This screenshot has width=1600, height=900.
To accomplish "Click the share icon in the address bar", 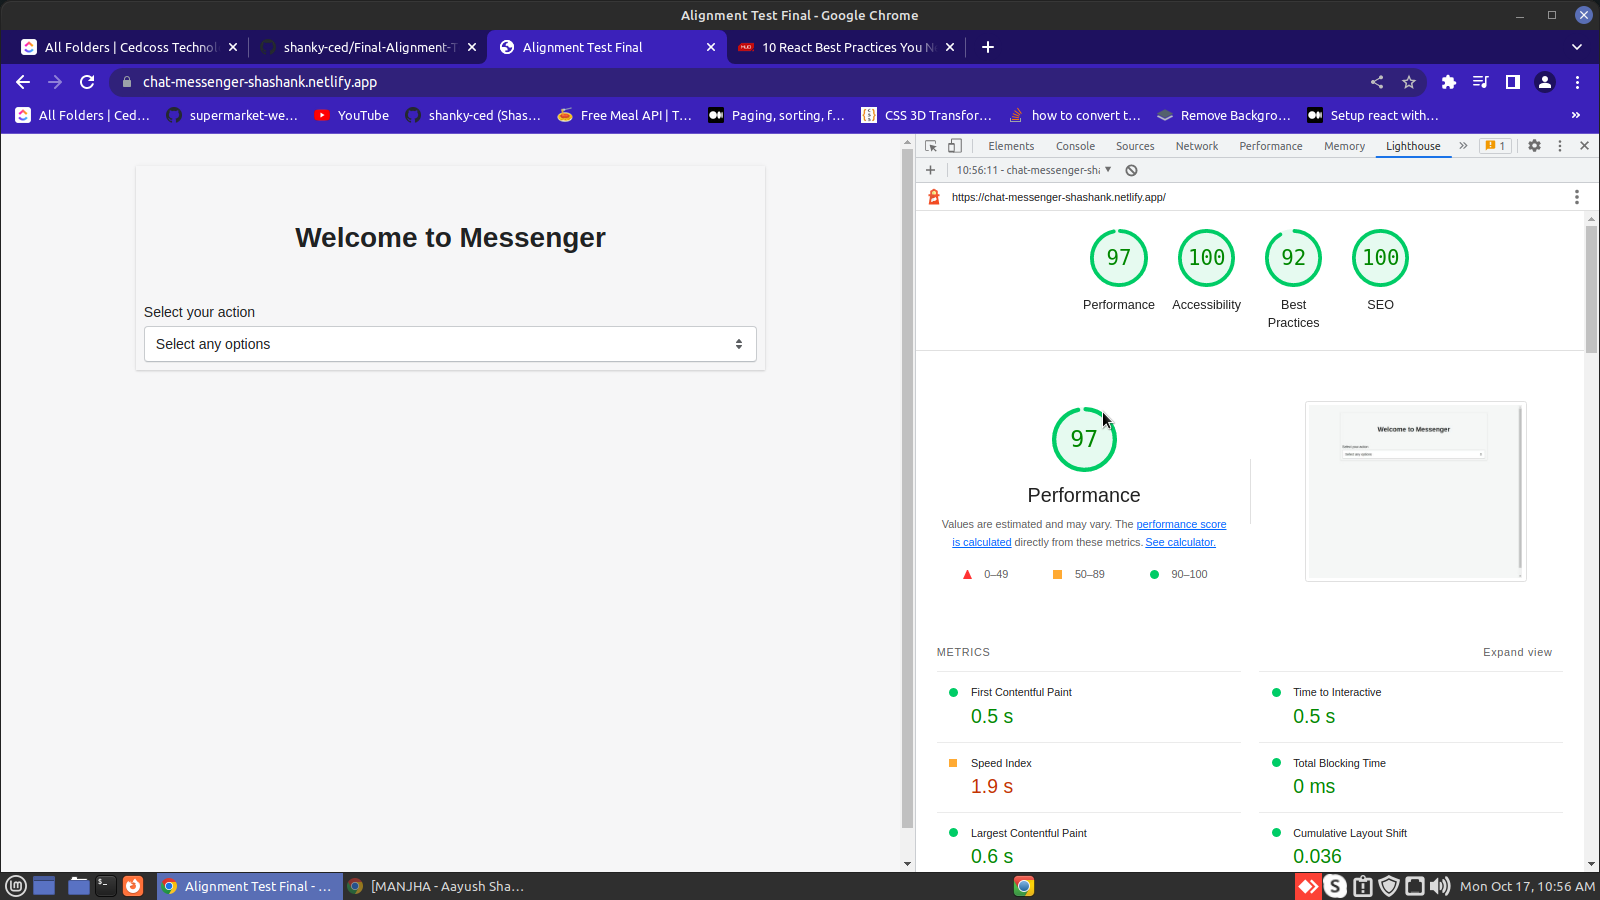I will pos(1376,82).
